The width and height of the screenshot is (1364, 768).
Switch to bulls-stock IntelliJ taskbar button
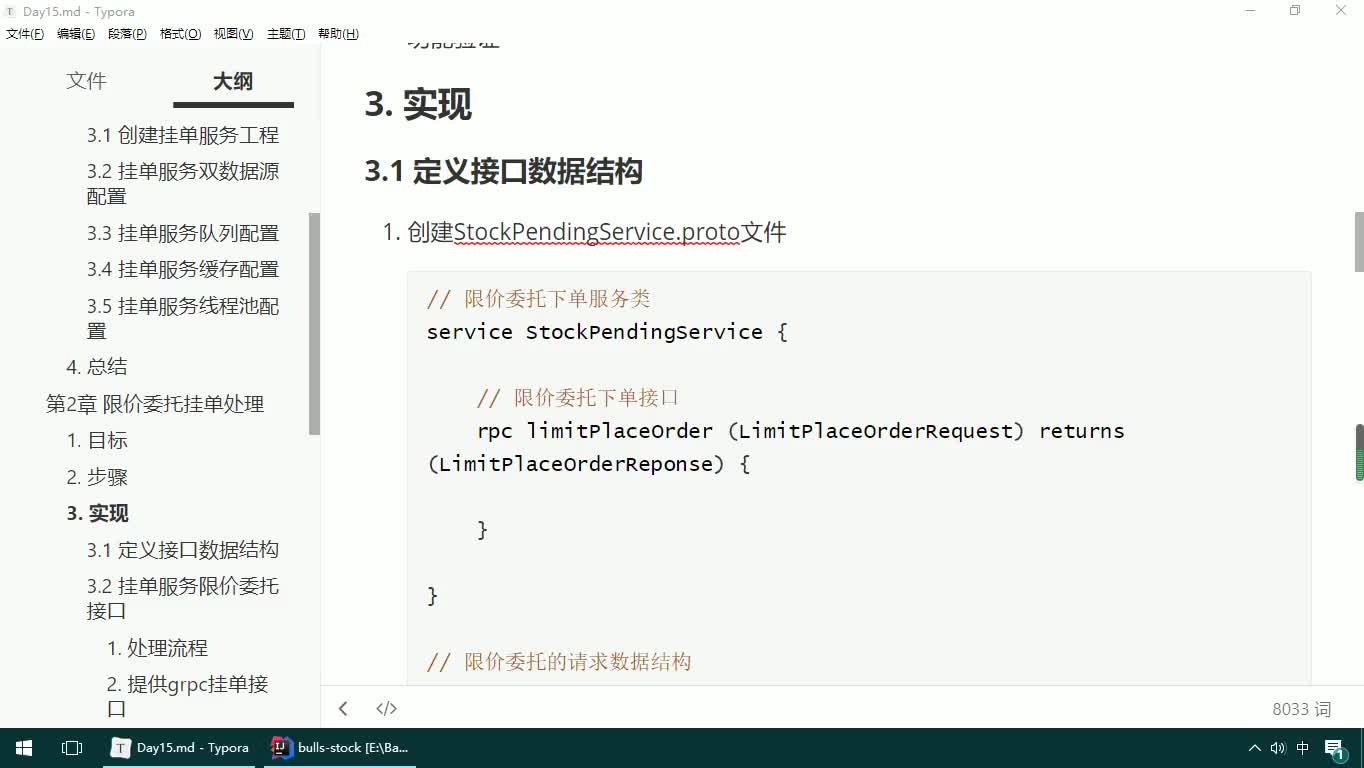tap(340, 748)
